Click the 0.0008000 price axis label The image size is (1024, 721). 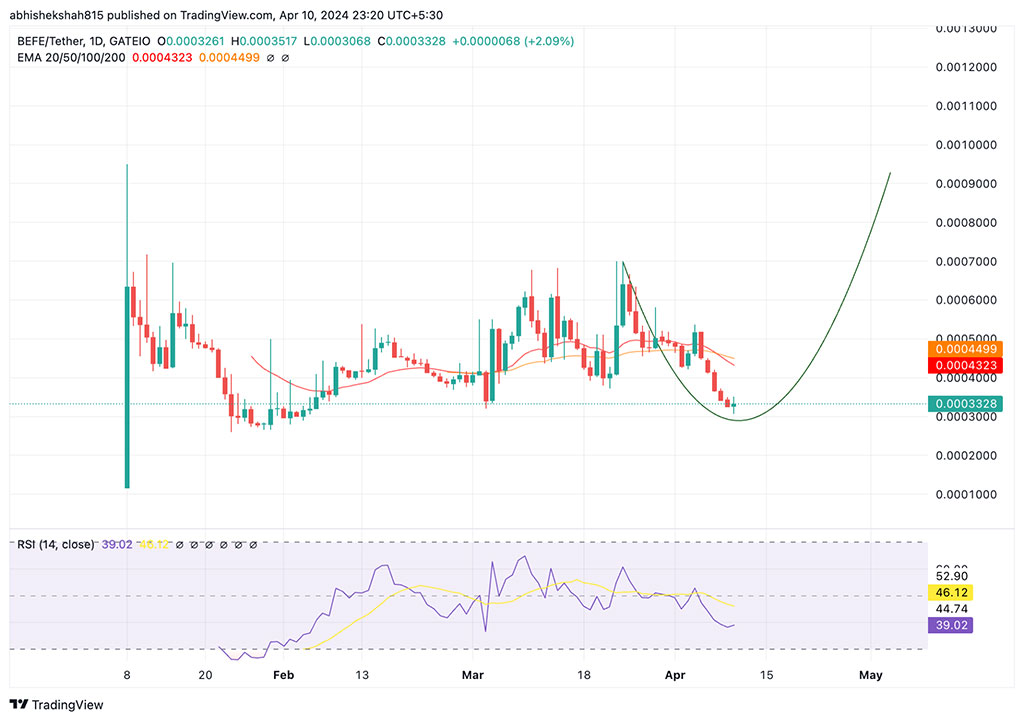click(967, 223)
